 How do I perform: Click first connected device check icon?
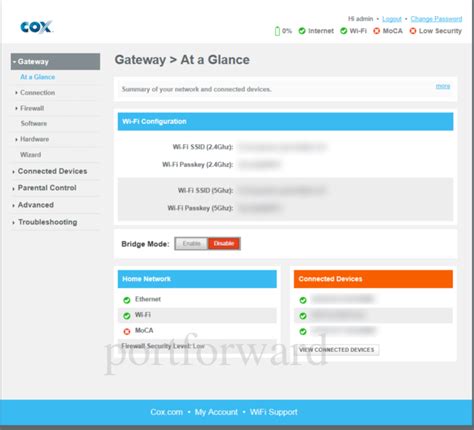click(x=303, y=300)
